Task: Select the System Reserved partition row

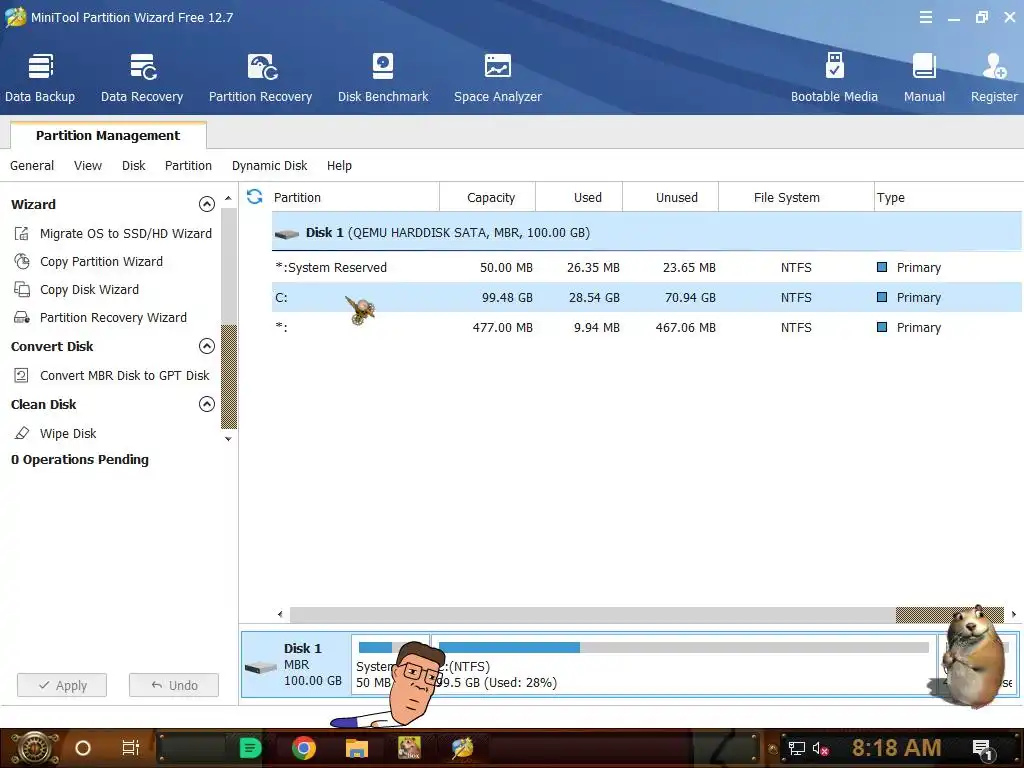Action: click(647, 267)
